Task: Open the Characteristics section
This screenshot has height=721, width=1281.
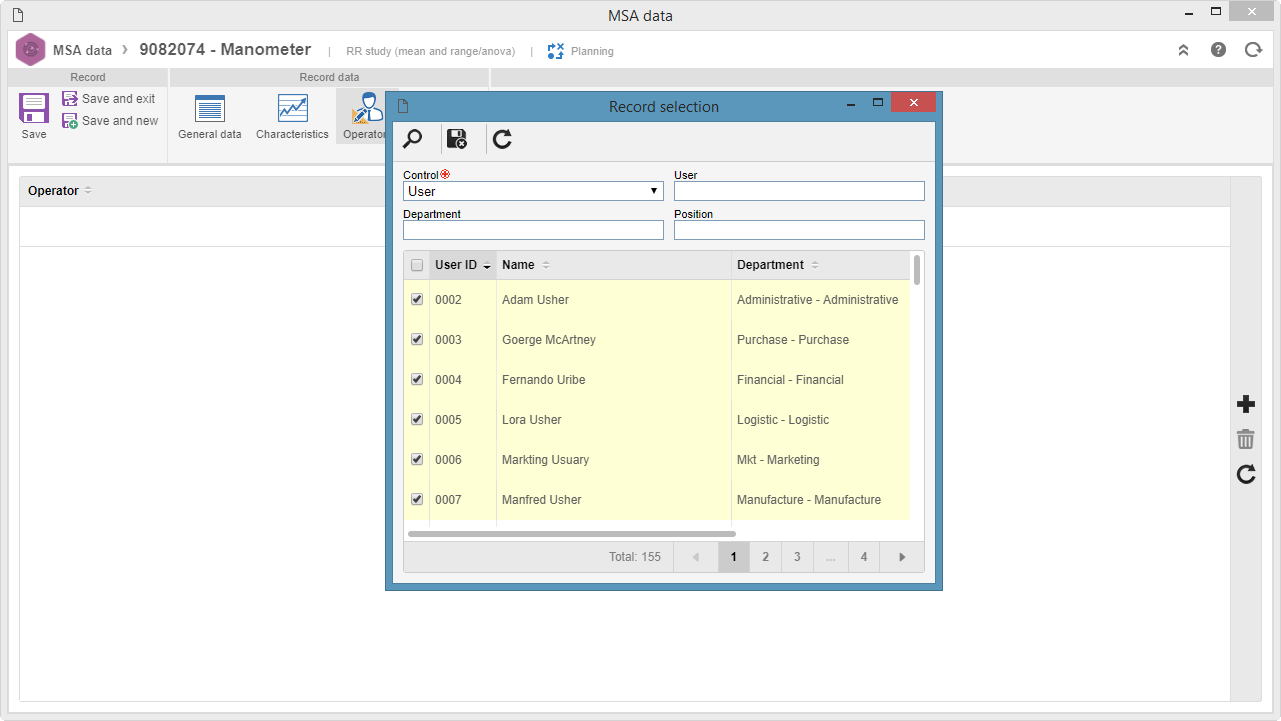Action: [x=292, y=117]
